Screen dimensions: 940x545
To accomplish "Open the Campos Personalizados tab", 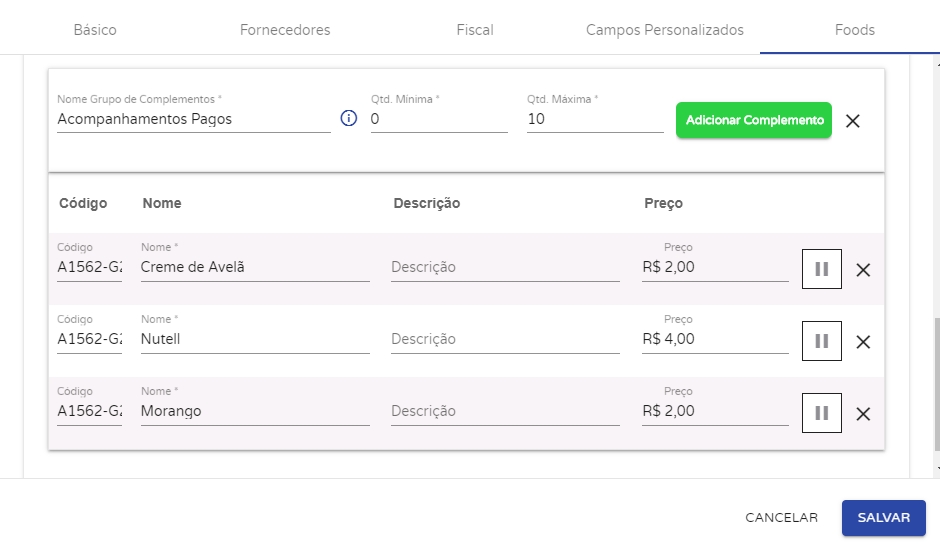I will click(665, 30).
